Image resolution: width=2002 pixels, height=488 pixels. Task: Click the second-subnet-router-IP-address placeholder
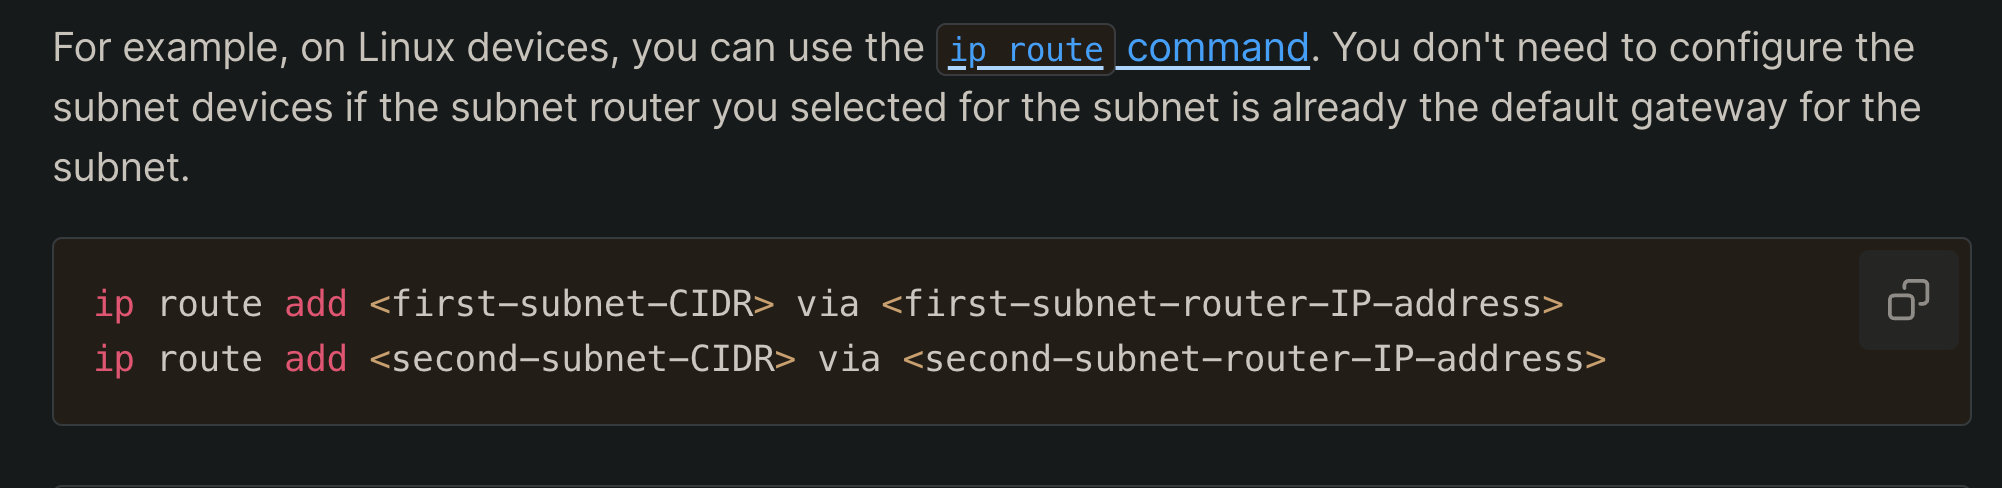click(x=1254, y=359)
